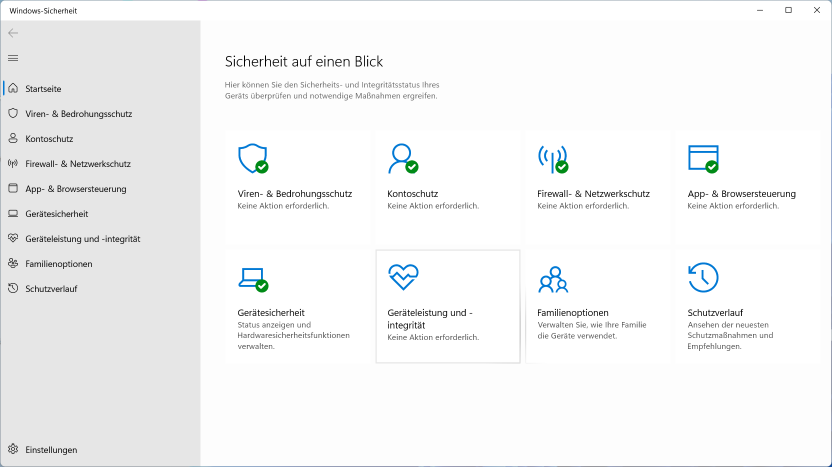Viewport: 832px width, 467px height.
Task: Open the App- & Browsersteuerung tile title
Action: click(x=741, y=194)
